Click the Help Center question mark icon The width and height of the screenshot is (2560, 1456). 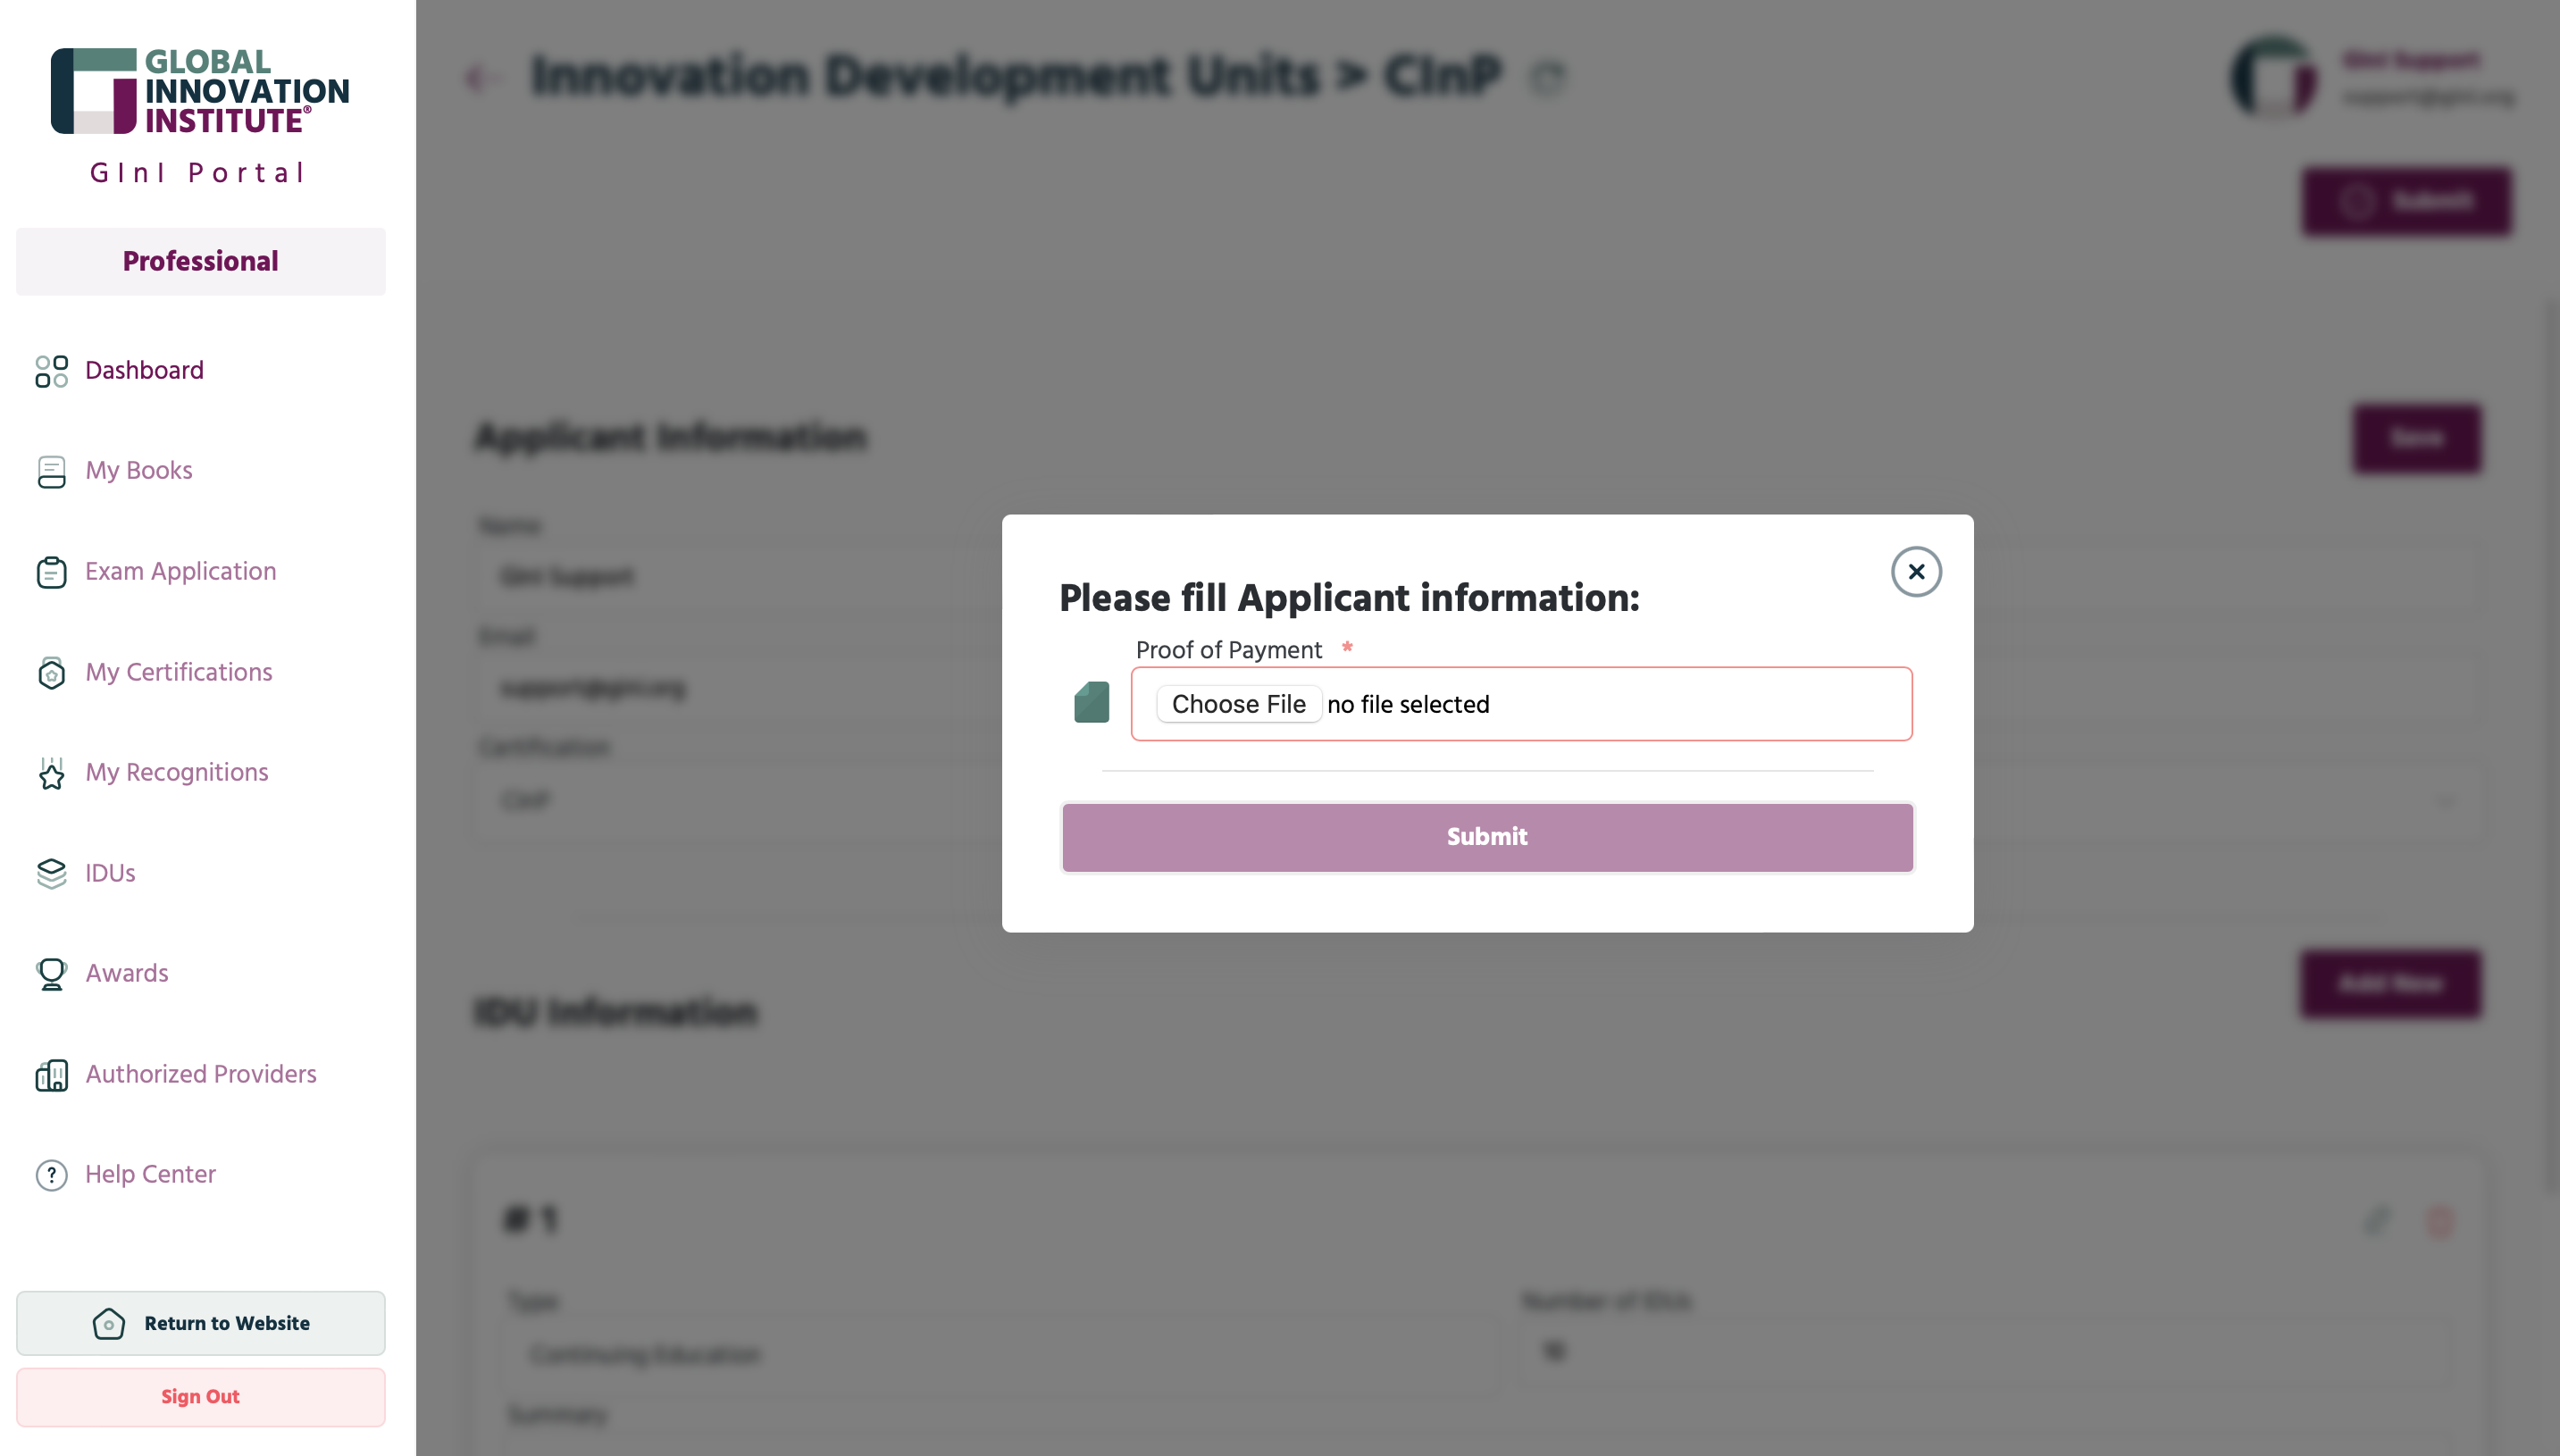pos(51,1175)
